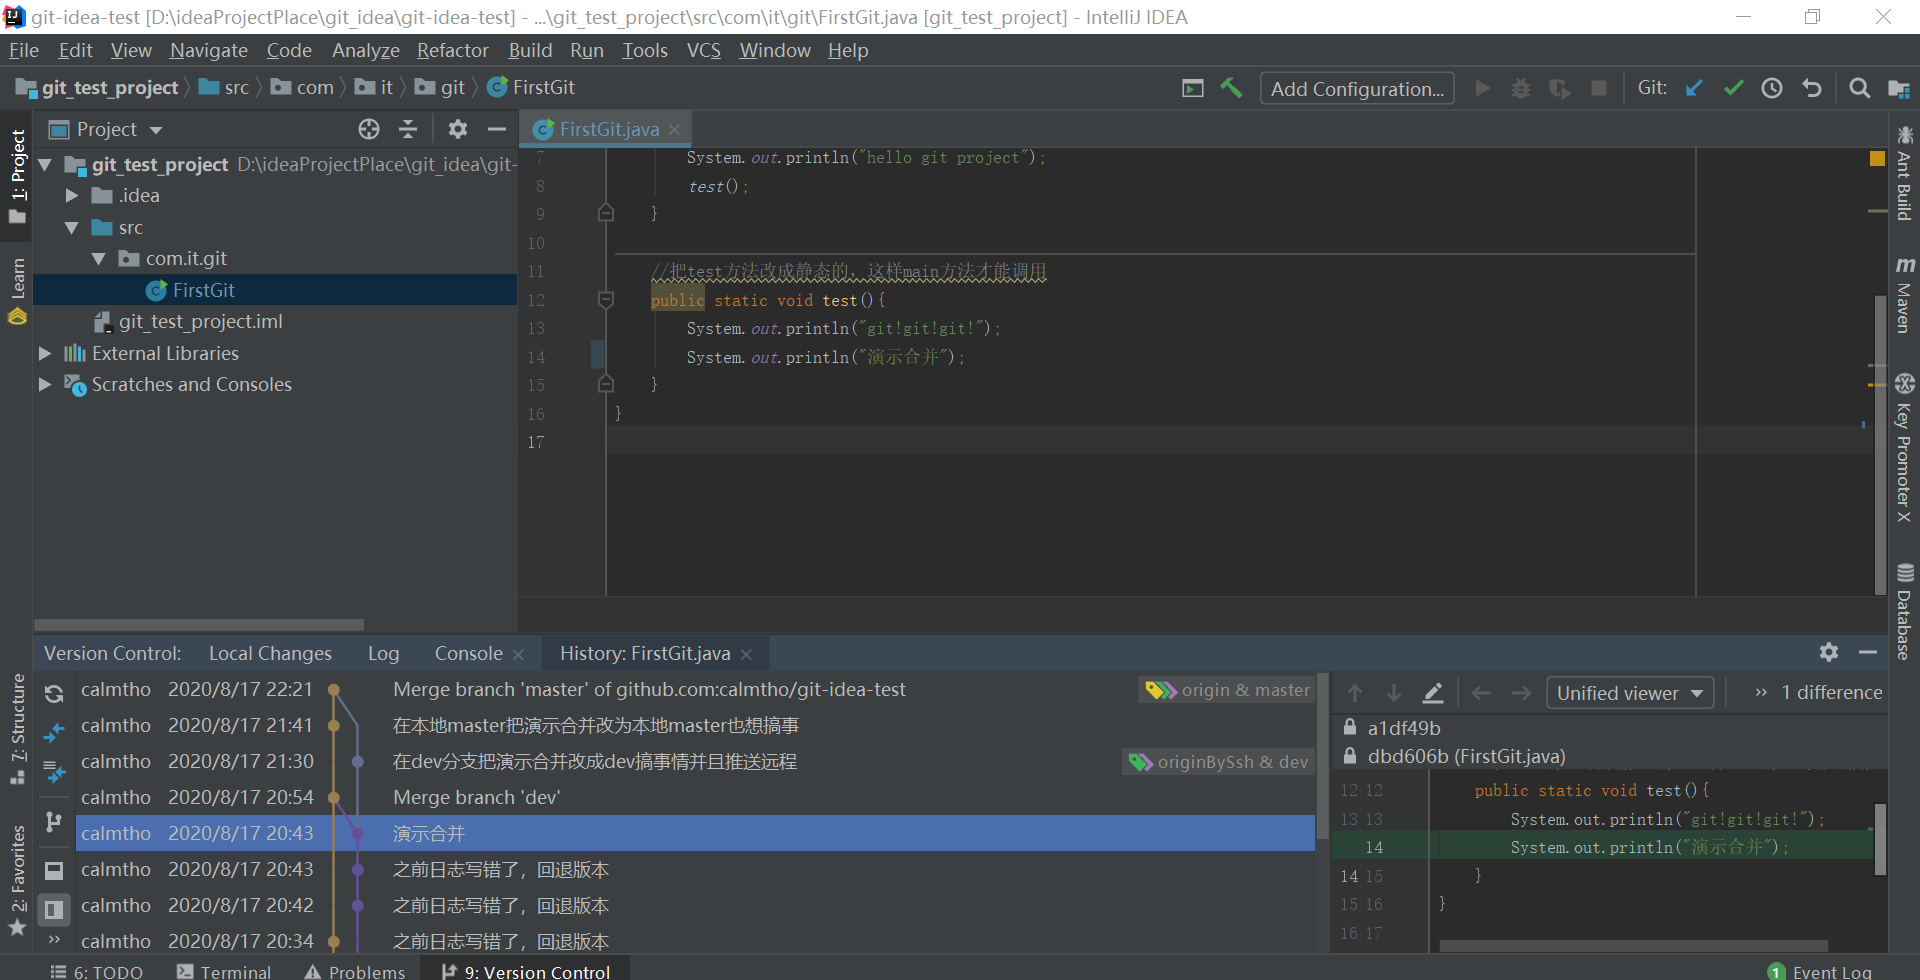Toggle the 1: Project tool window
This screenshot has width=1920, height=980.
[x=17, y=176]
